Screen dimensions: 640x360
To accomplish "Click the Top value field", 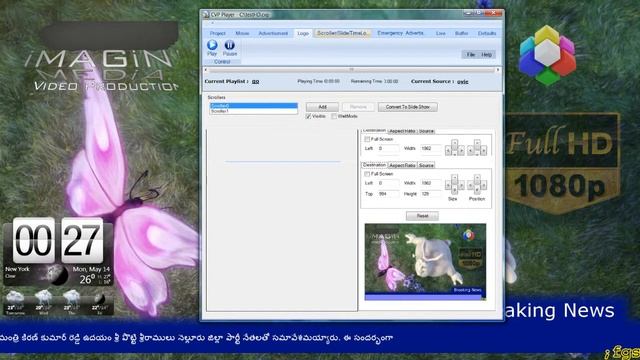I will (388, 194).
